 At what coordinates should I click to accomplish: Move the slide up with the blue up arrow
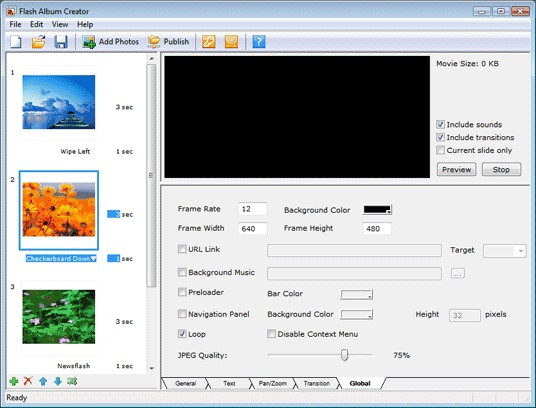(43, 381)
